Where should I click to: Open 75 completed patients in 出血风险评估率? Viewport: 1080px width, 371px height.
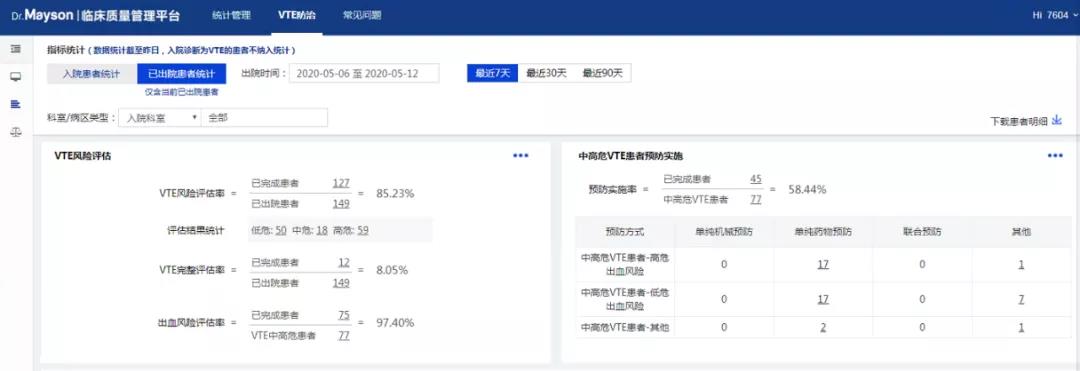coord(343,315)
